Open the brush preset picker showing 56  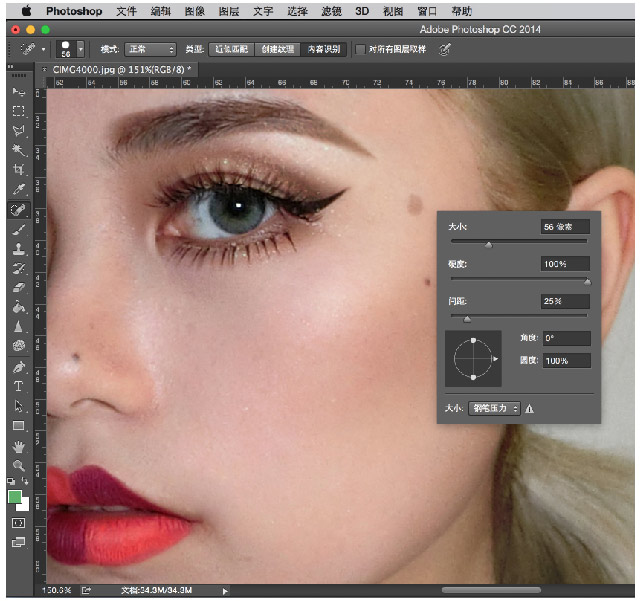(70, 49)
